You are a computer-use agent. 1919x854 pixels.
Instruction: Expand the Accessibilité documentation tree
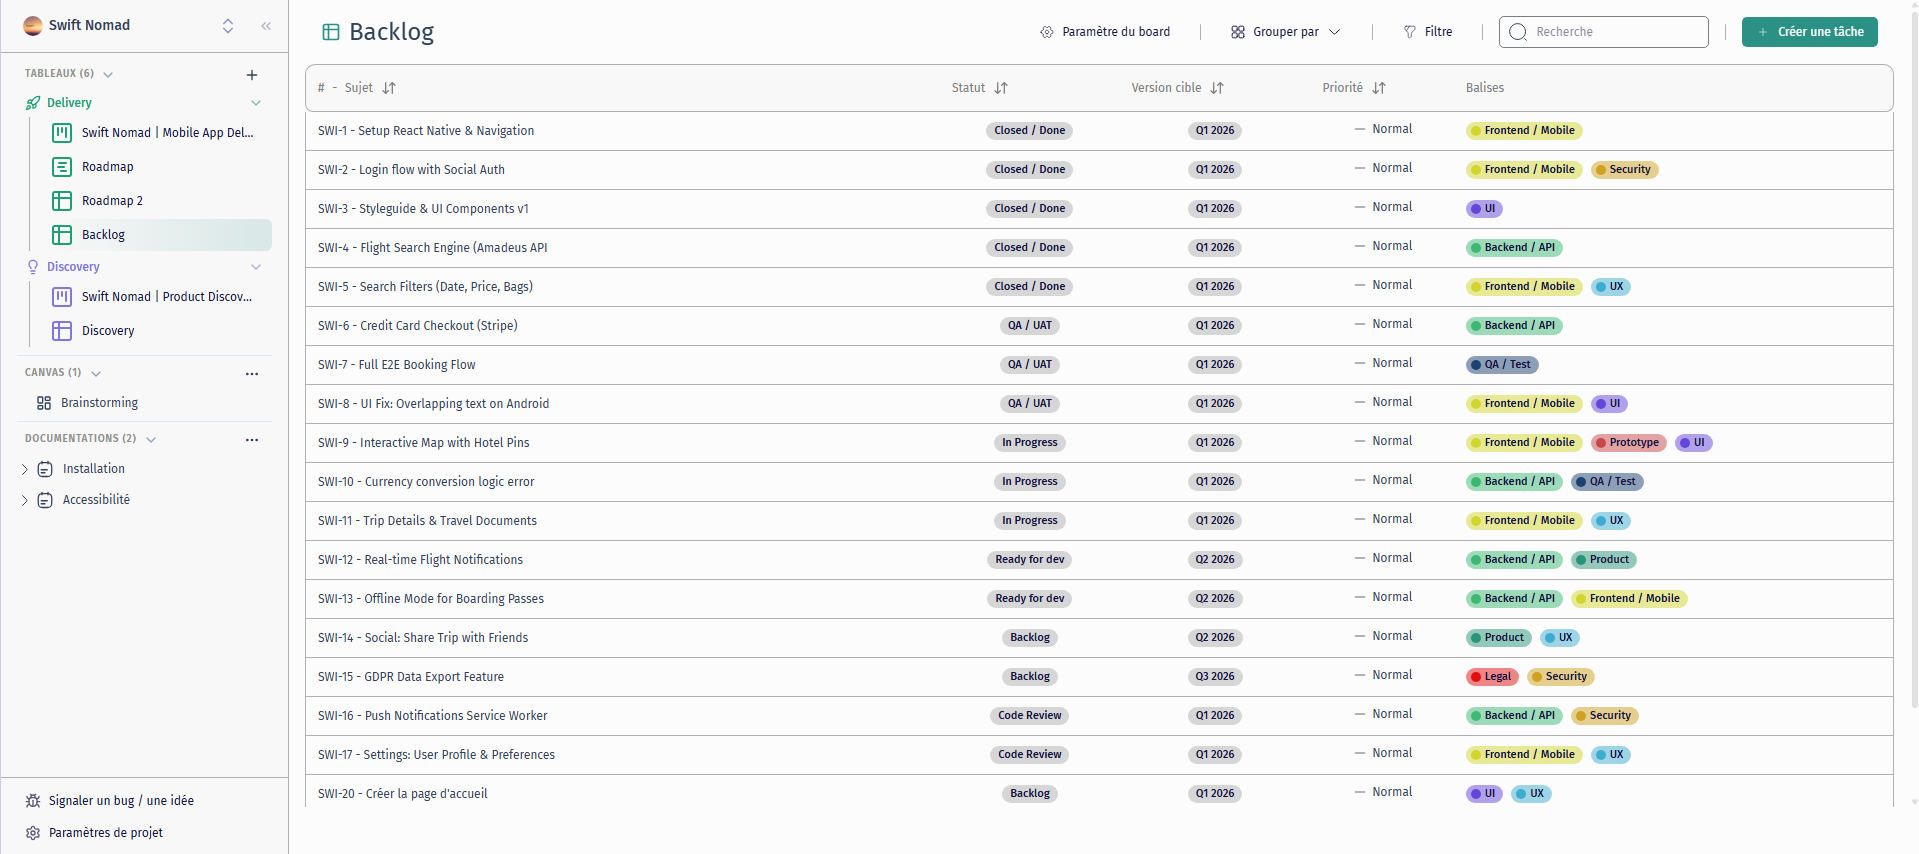pyautogui.click(x=25, y=500)
